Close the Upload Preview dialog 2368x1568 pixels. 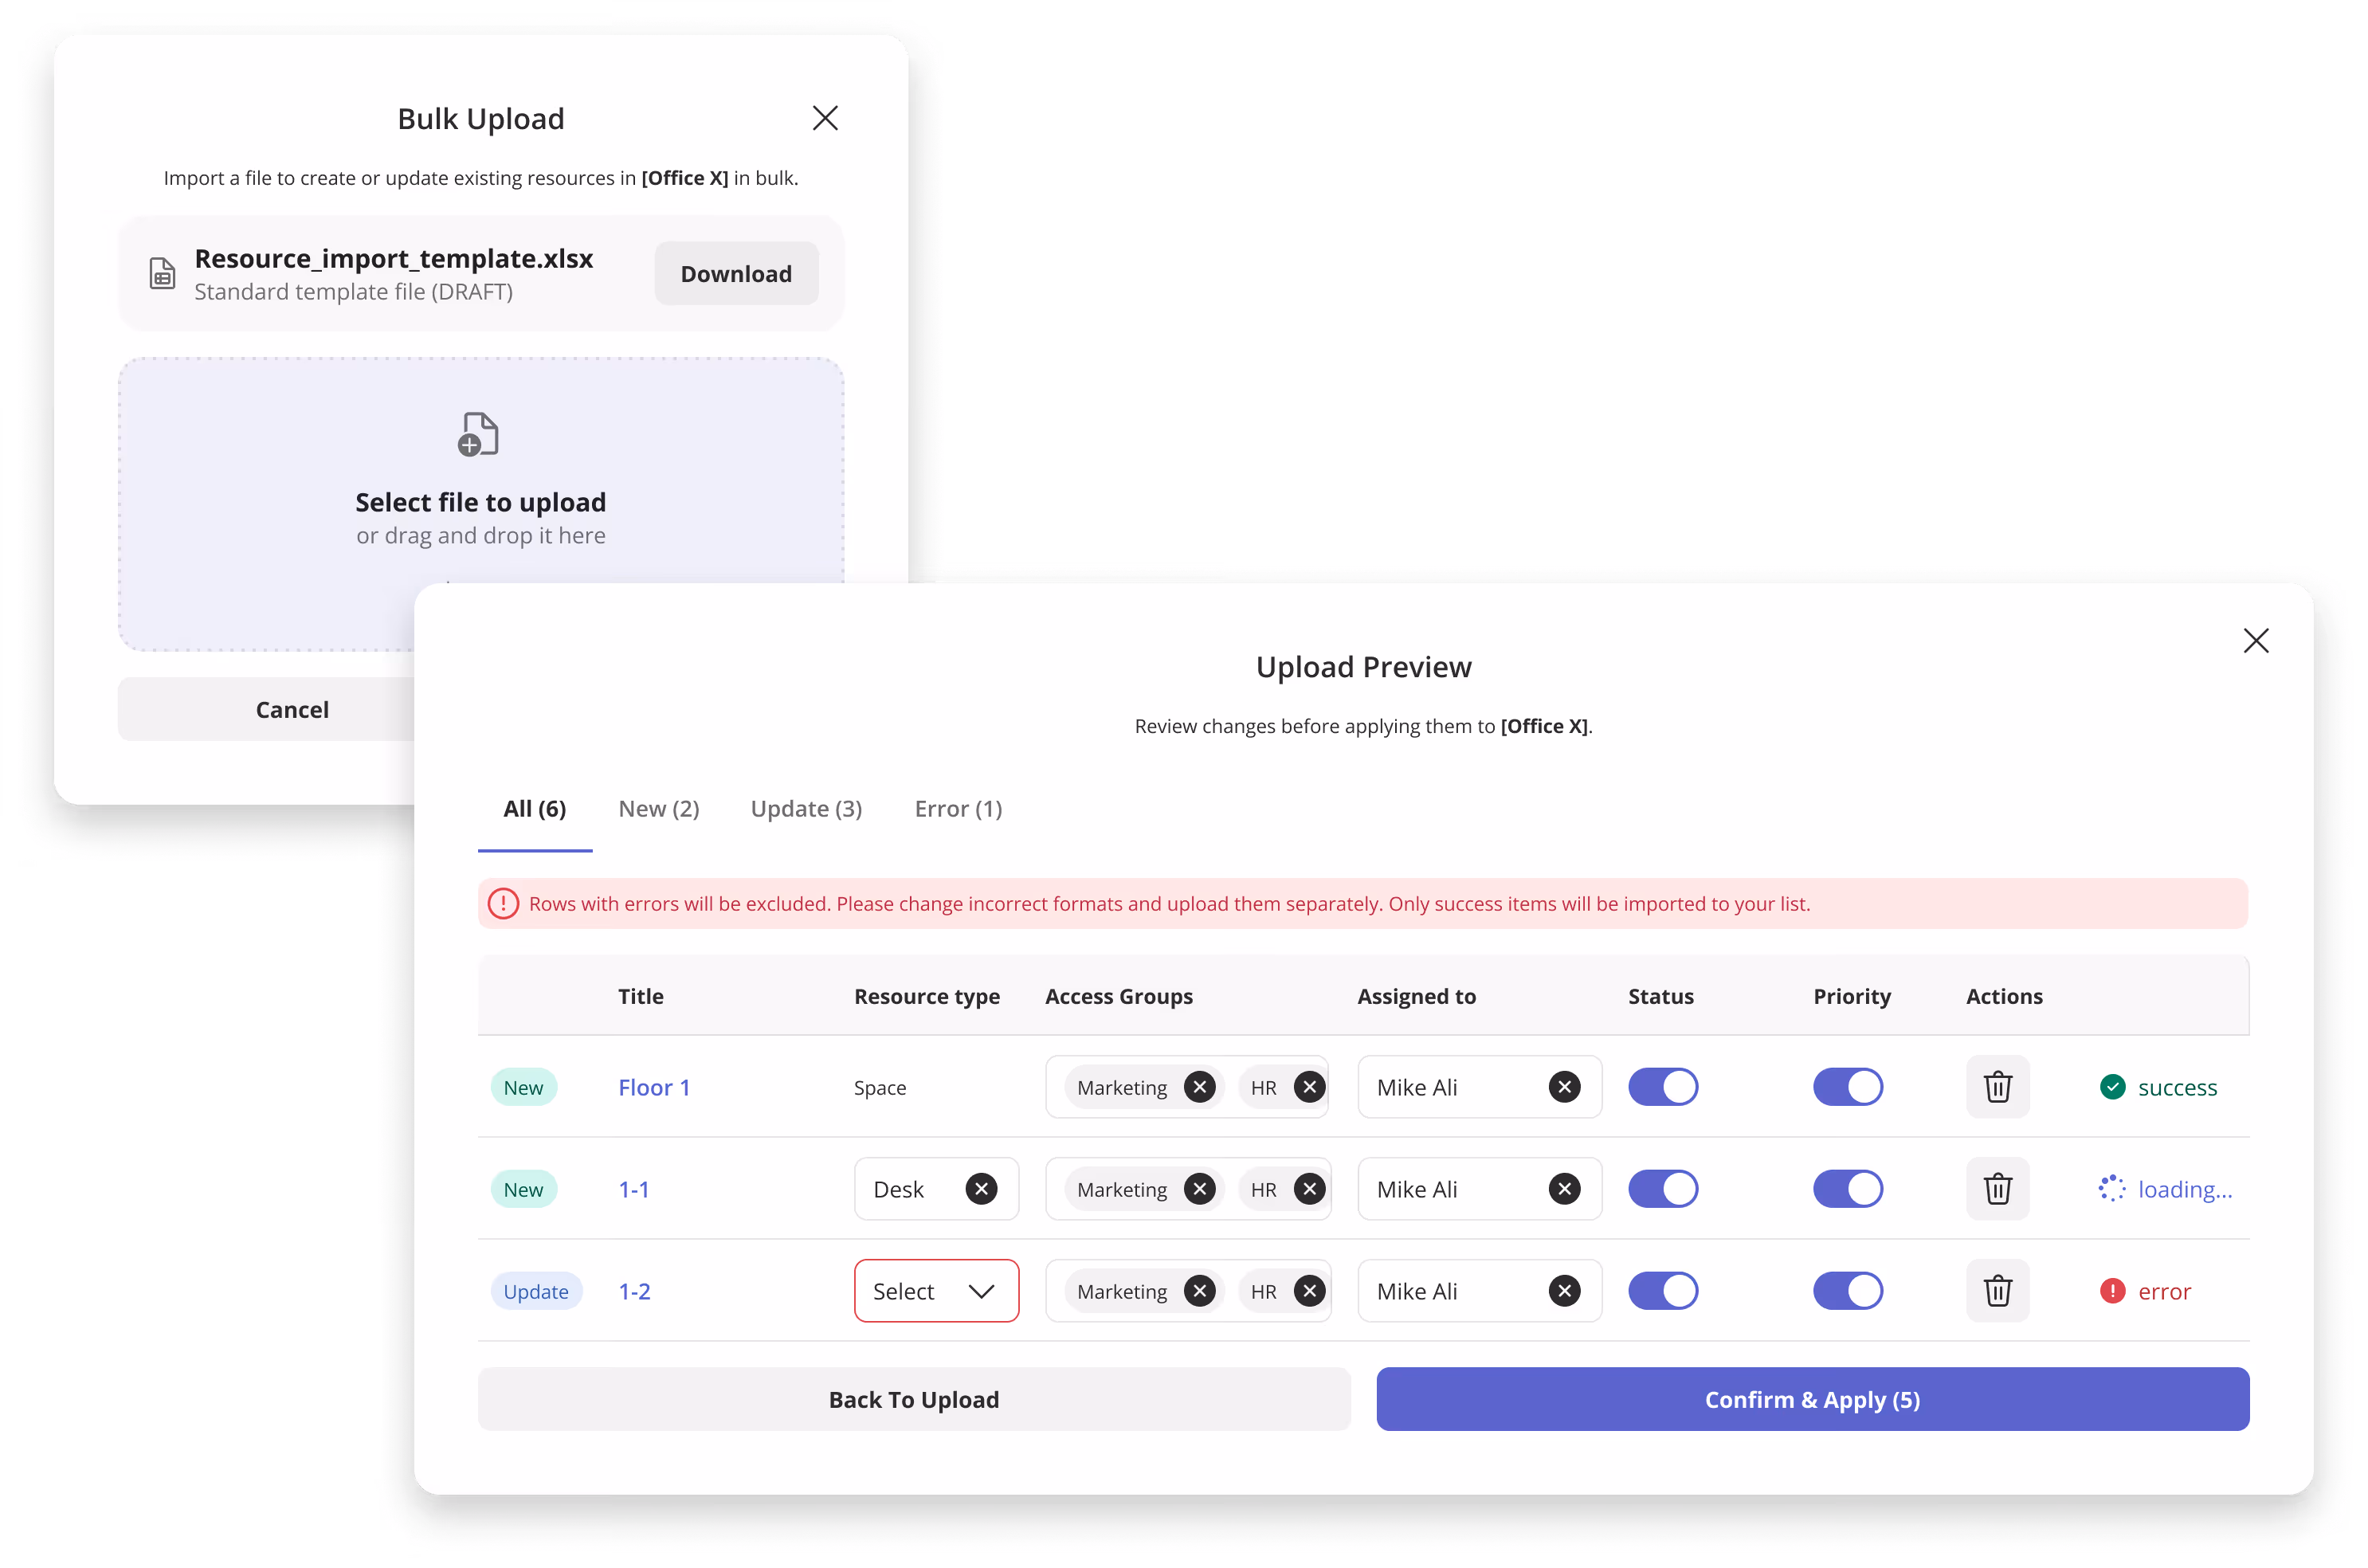coord(2256,640)
